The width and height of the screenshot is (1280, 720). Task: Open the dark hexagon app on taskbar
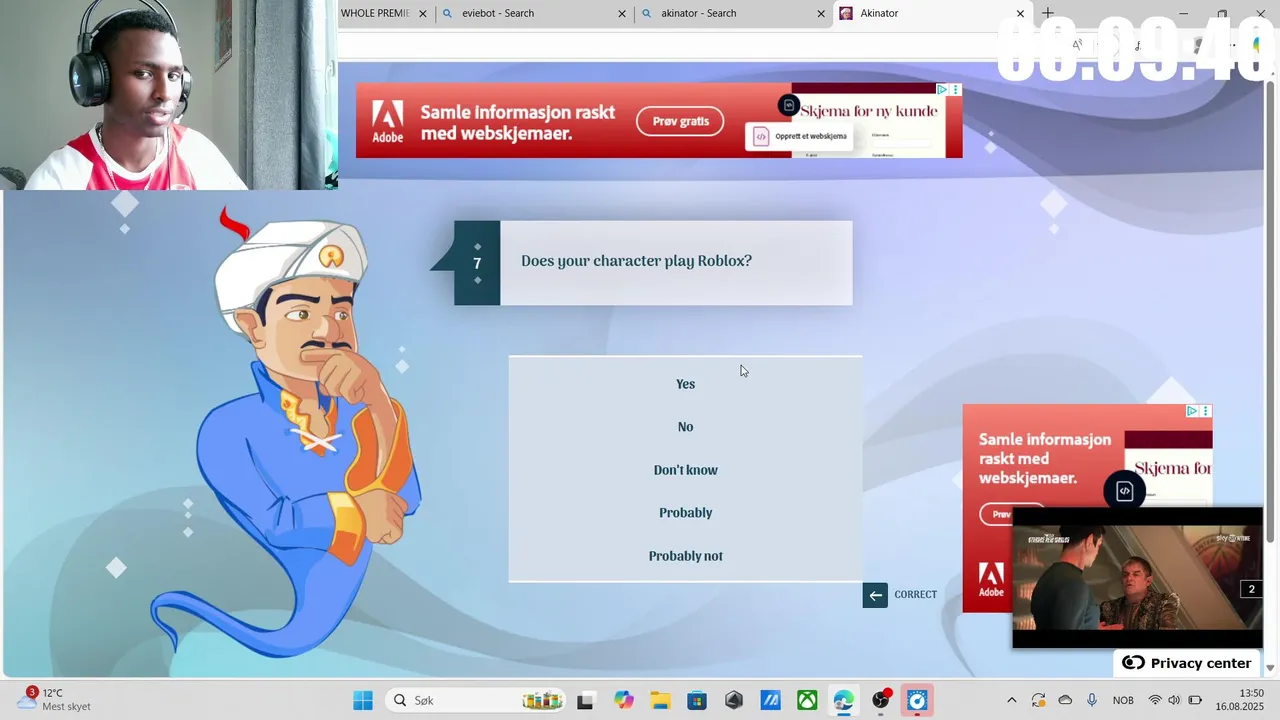pos(734,701)
